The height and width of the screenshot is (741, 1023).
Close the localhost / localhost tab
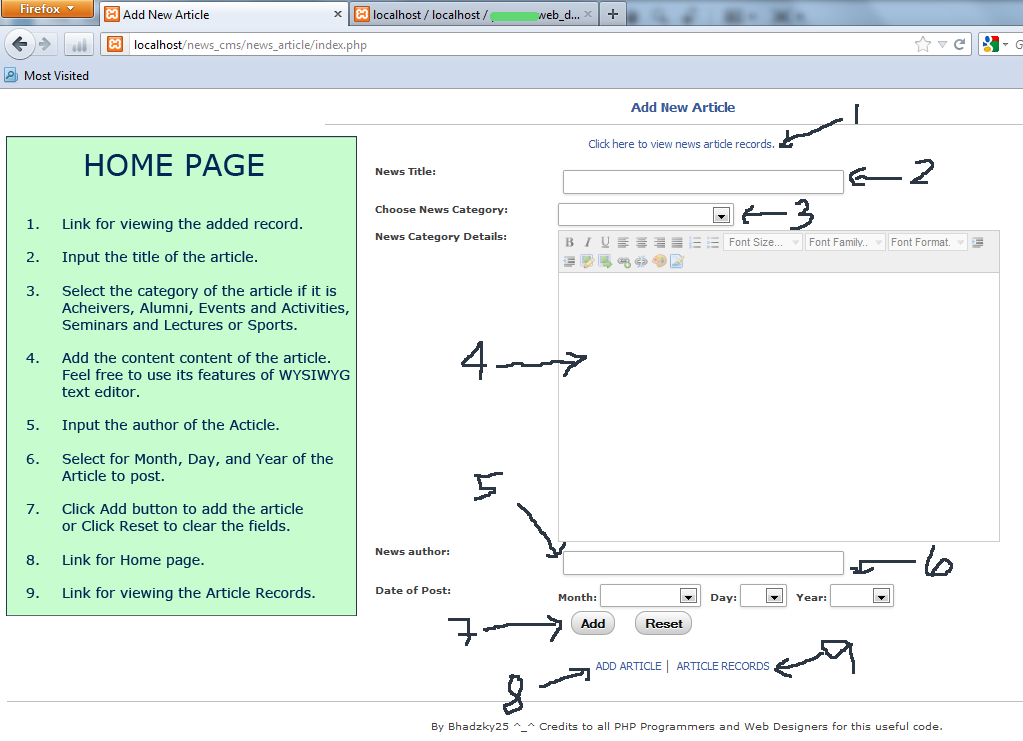pos(587,14)
